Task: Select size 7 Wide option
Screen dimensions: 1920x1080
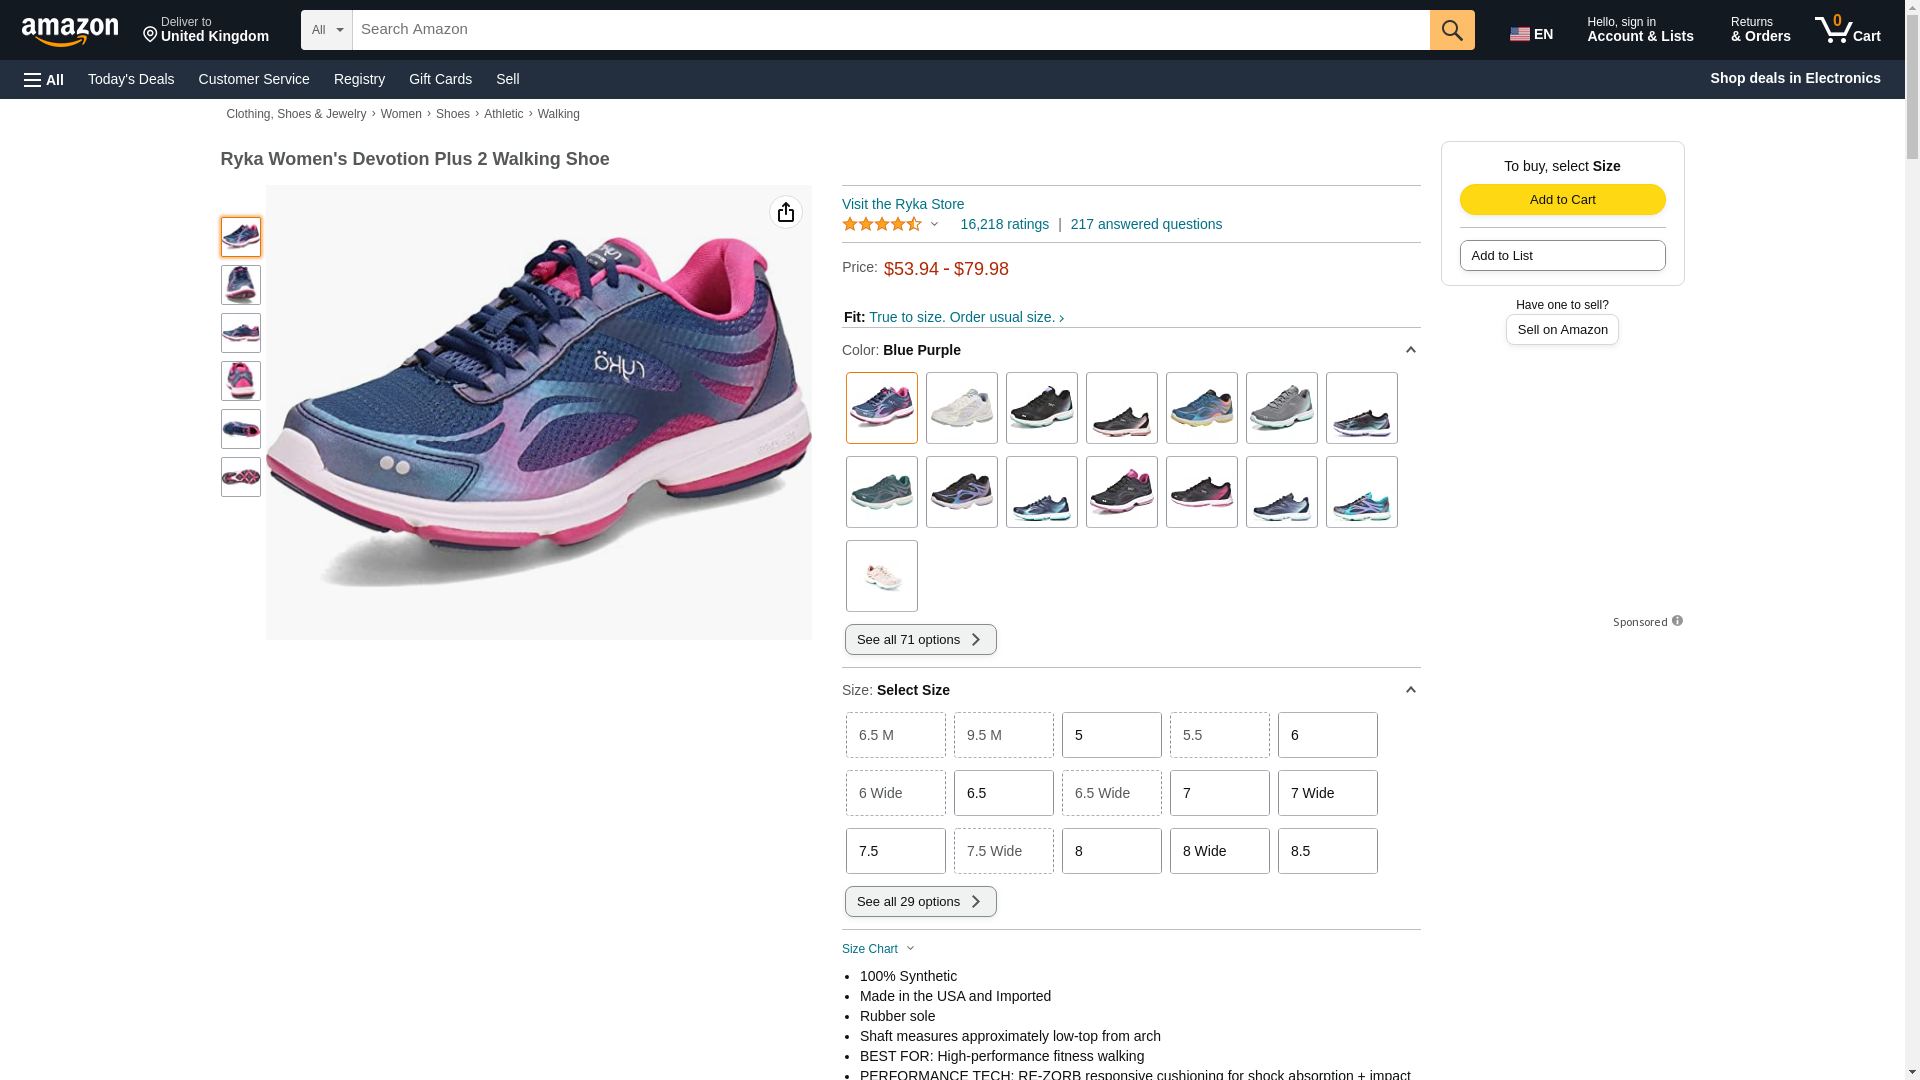Action: 1328,793
